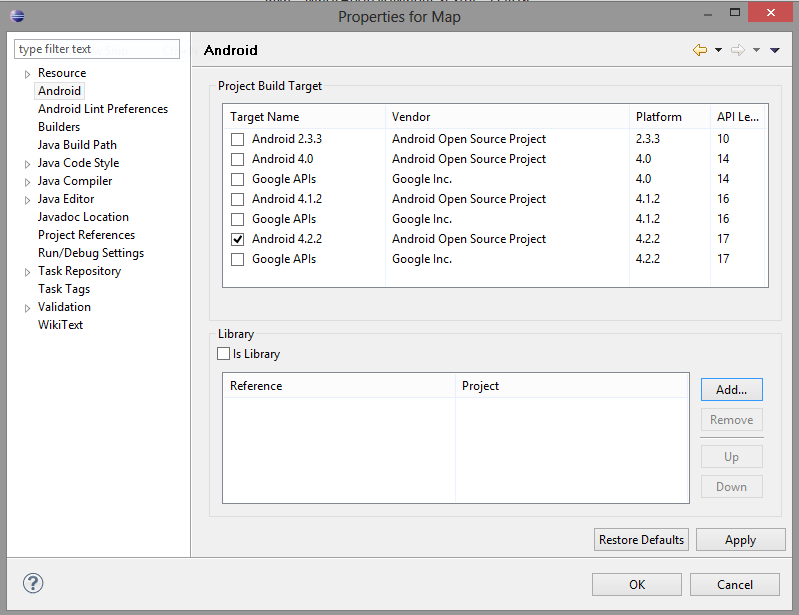Image resolution: width=799 pixels, height=615 pixels.
Task: Click the yellow back navigation arrow
Action: tap(700, 50)
